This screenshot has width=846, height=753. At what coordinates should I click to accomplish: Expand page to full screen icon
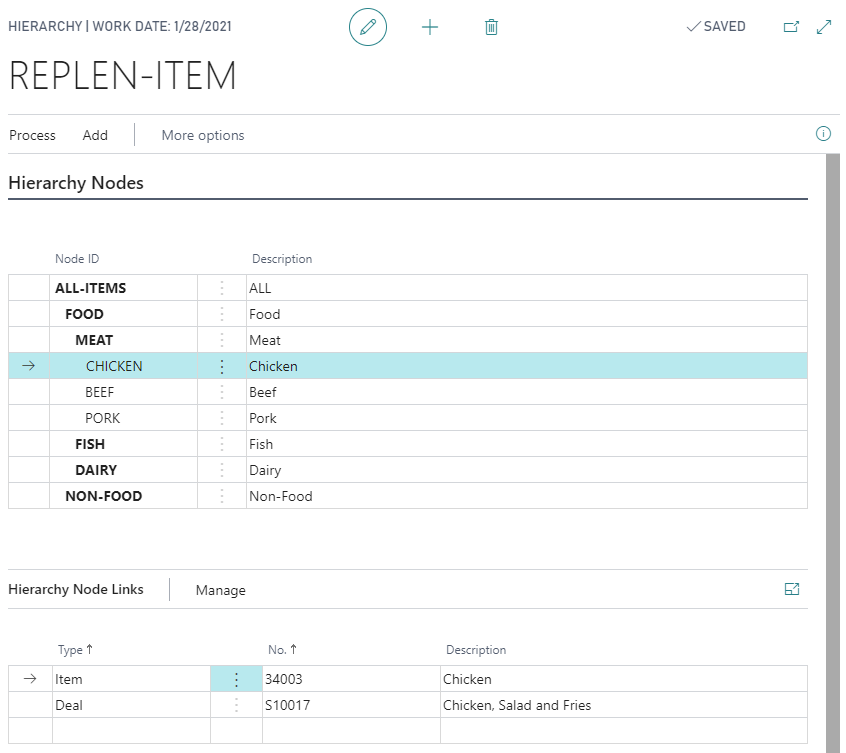tap(824, 27)
